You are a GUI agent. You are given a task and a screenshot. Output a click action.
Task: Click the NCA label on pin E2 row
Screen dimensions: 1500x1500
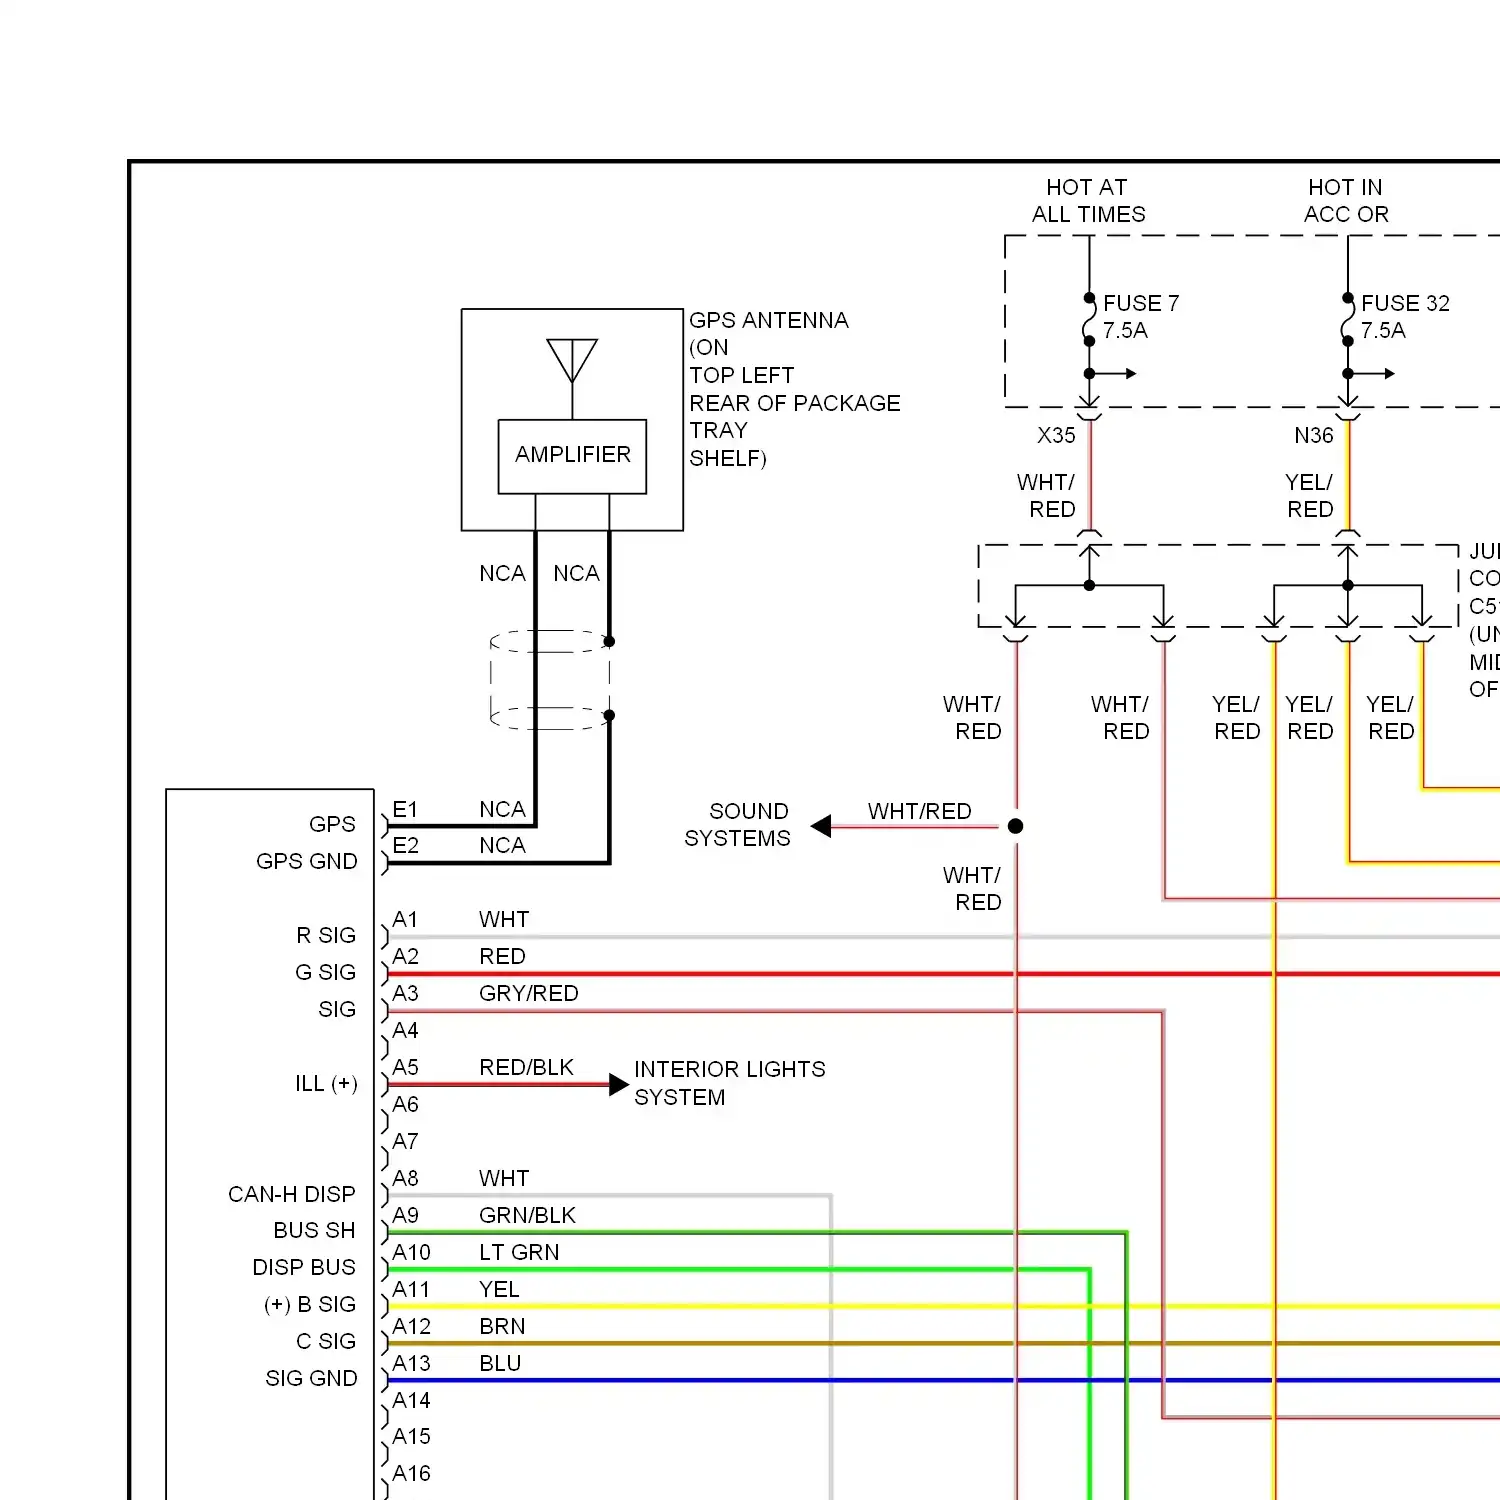(502, 846)
